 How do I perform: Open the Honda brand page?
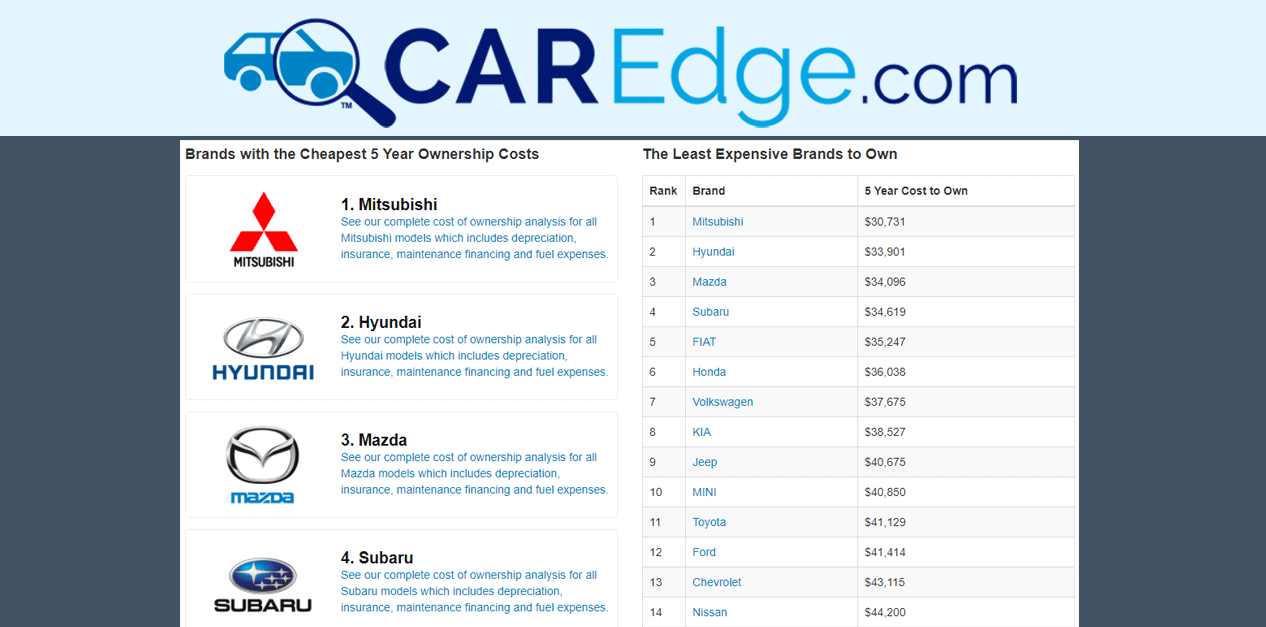tap(709, 371)
